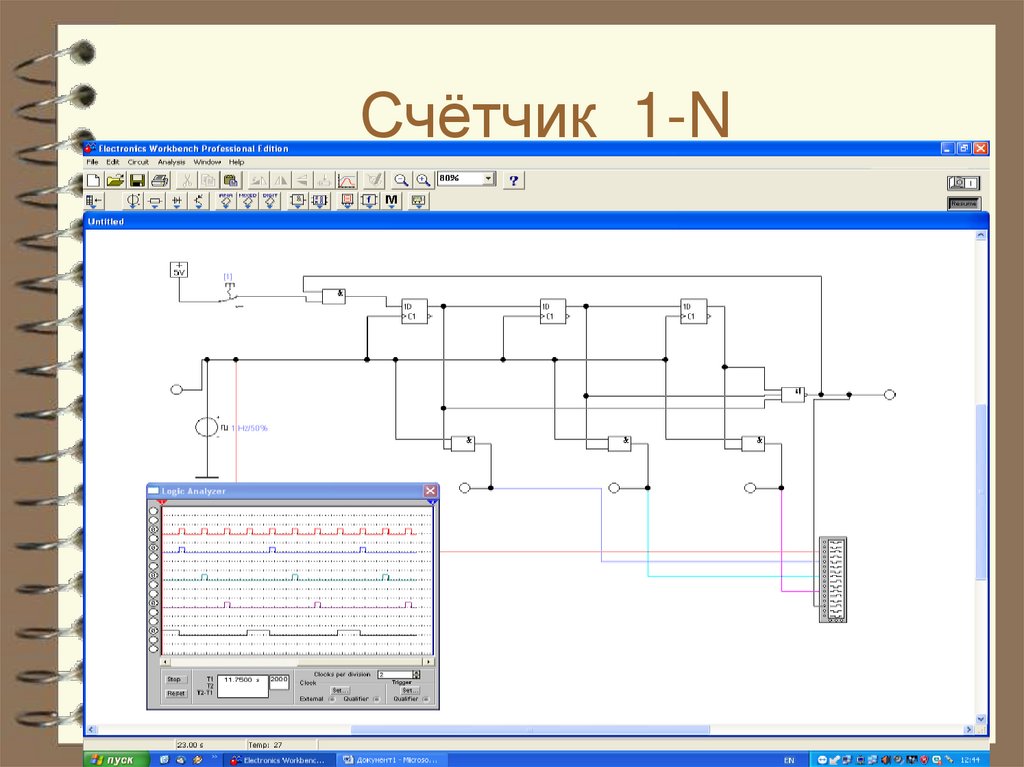The width and height of the screenshot is (1024, 767).
Task: Open the Instruments parts bin icon
Action: click(x=418, y=201)
